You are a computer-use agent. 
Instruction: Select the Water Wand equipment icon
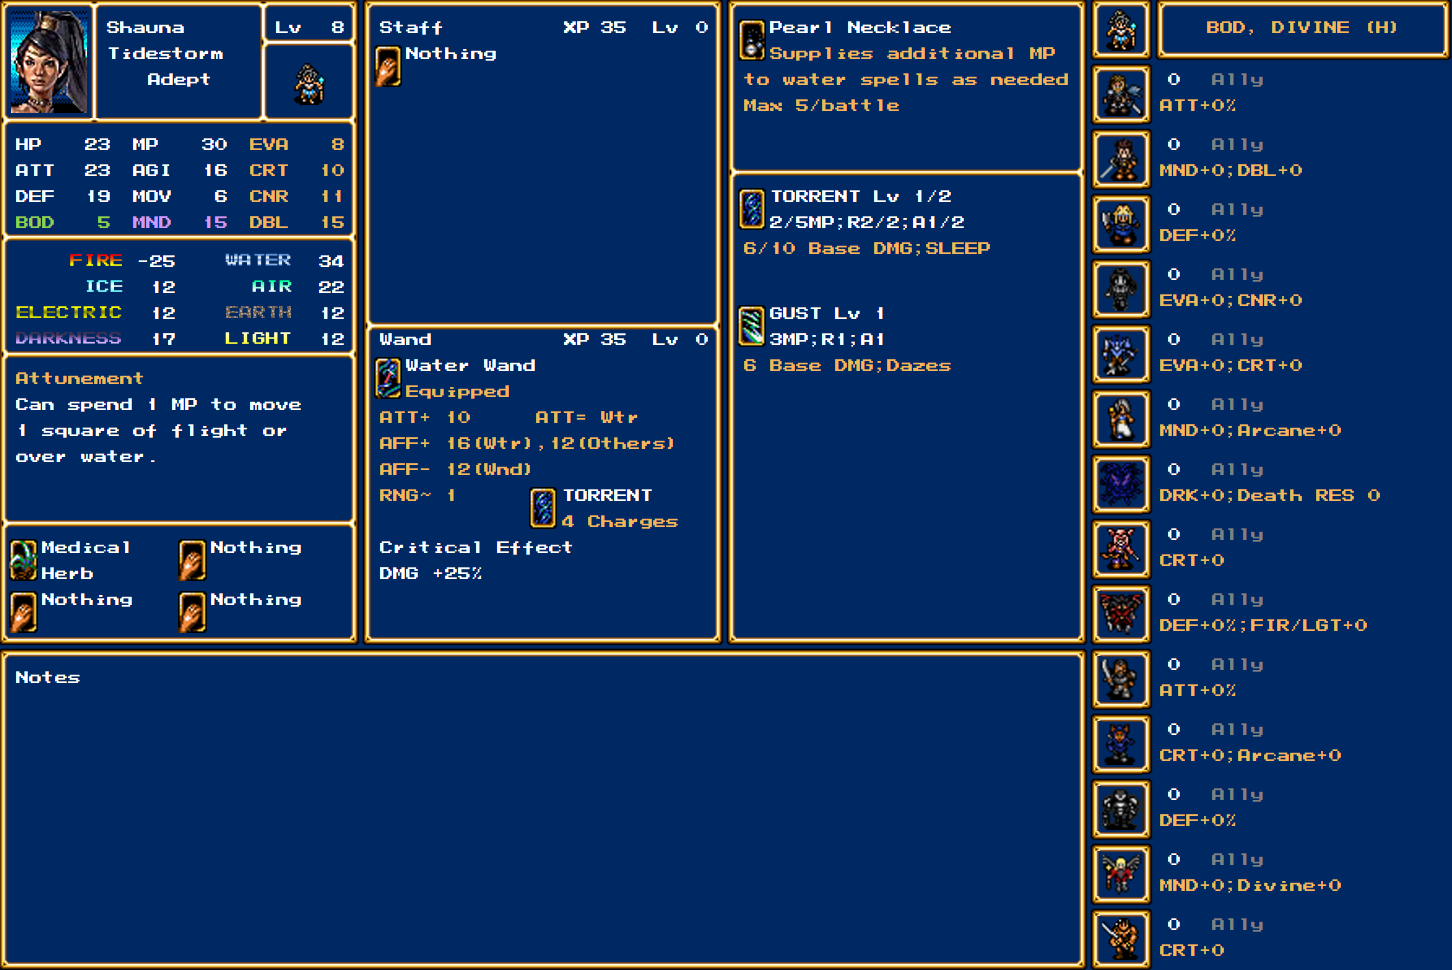pyautogui.click(x=388, y=378)
